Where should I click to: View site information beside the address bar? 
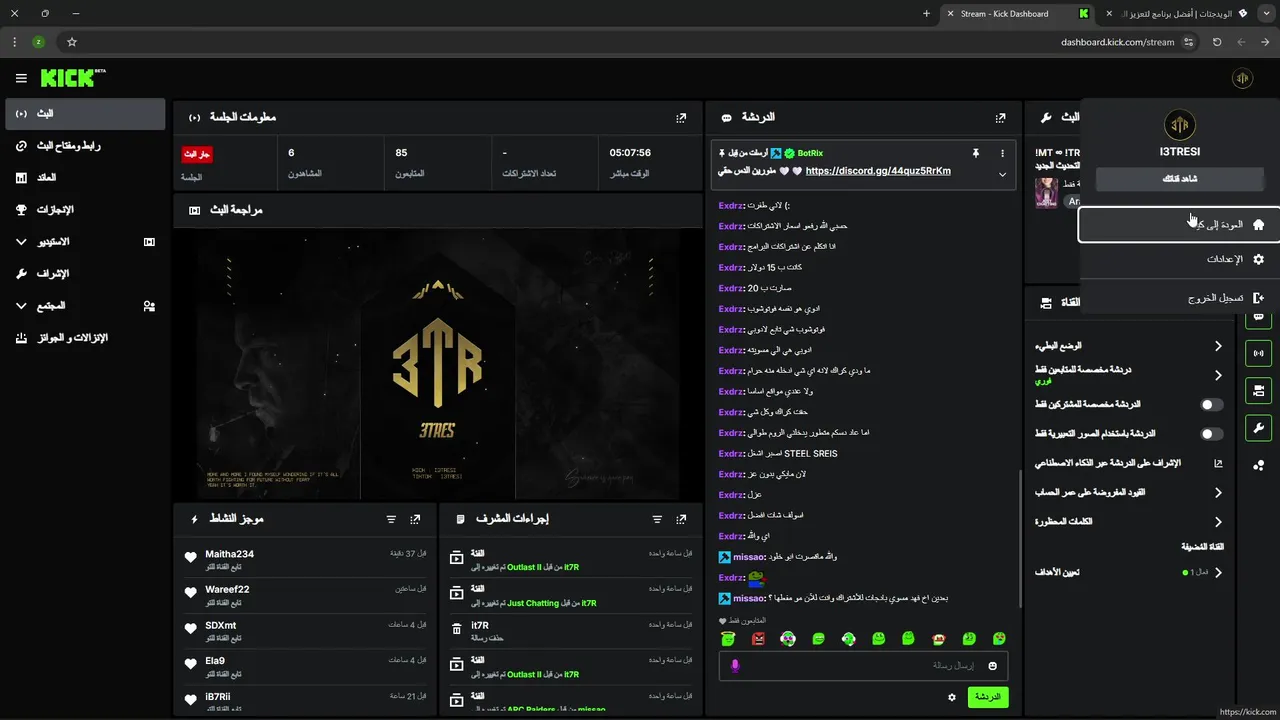[1188, 42]
